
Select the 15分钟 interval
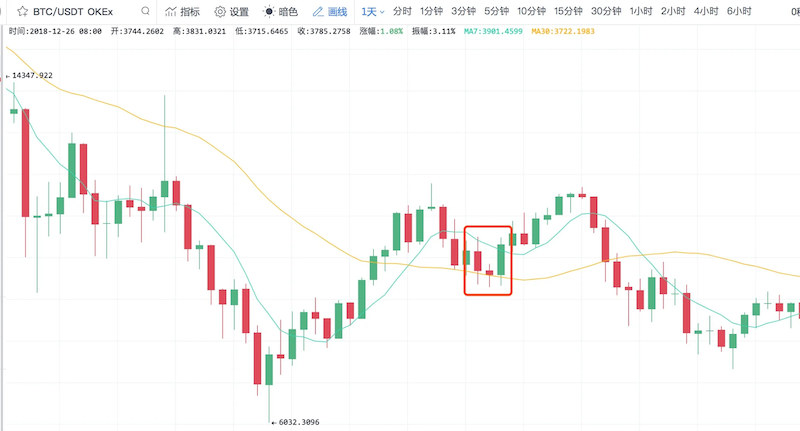tap(568, 11)
